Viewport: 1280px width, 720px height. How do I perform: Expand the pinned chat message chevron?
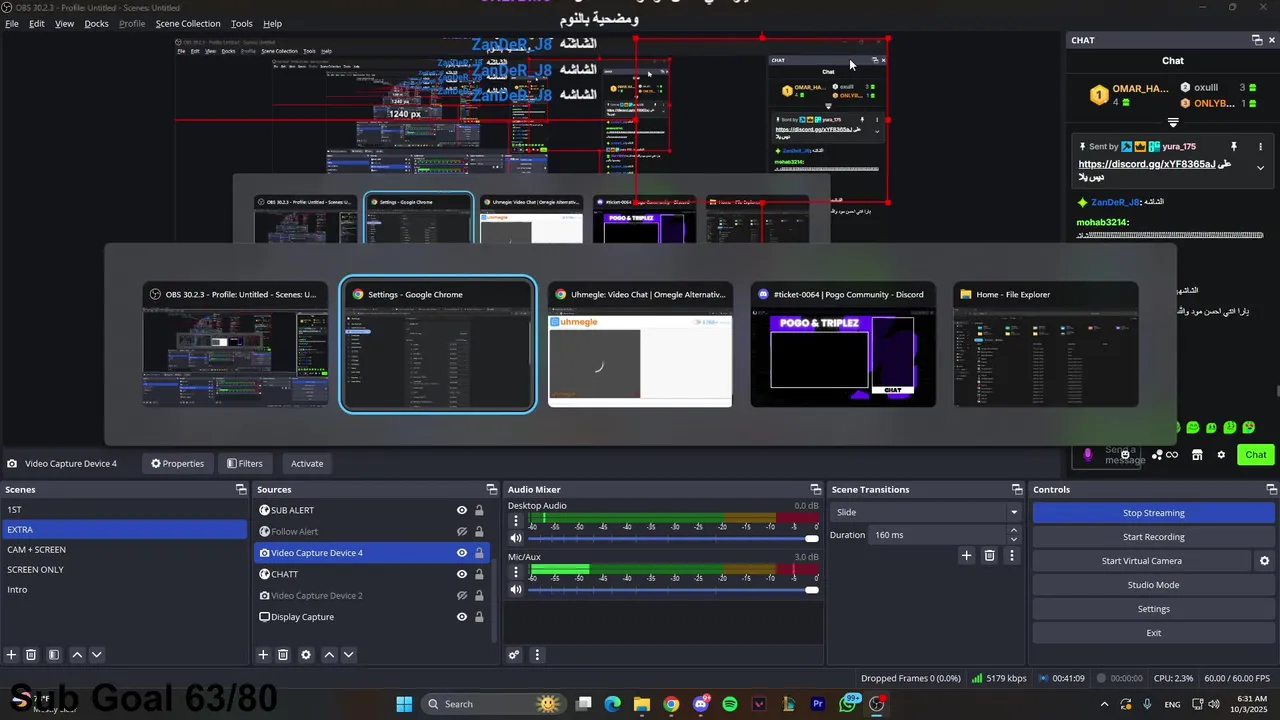coord(1260,168)
